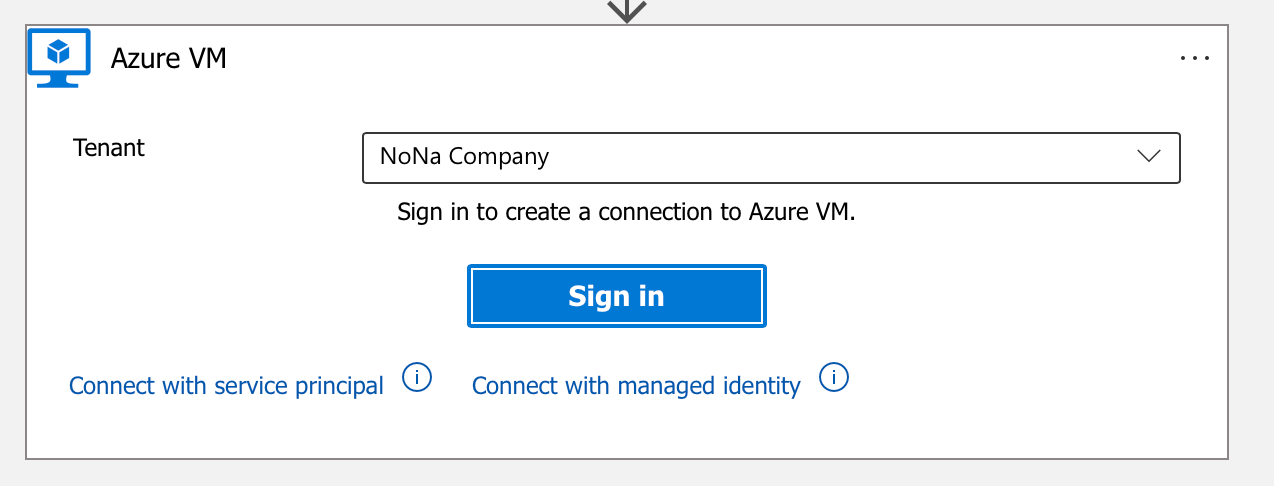The image size is (1274, 486).
Task: Click info icon beside managed identity link
Action: coord(833,378)
